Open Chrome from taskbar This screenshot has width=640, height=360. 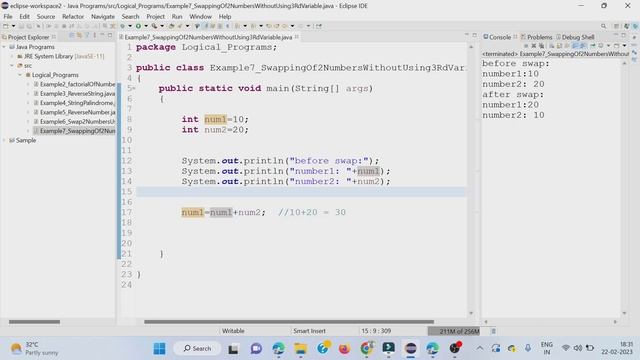(x=367, y=349)
